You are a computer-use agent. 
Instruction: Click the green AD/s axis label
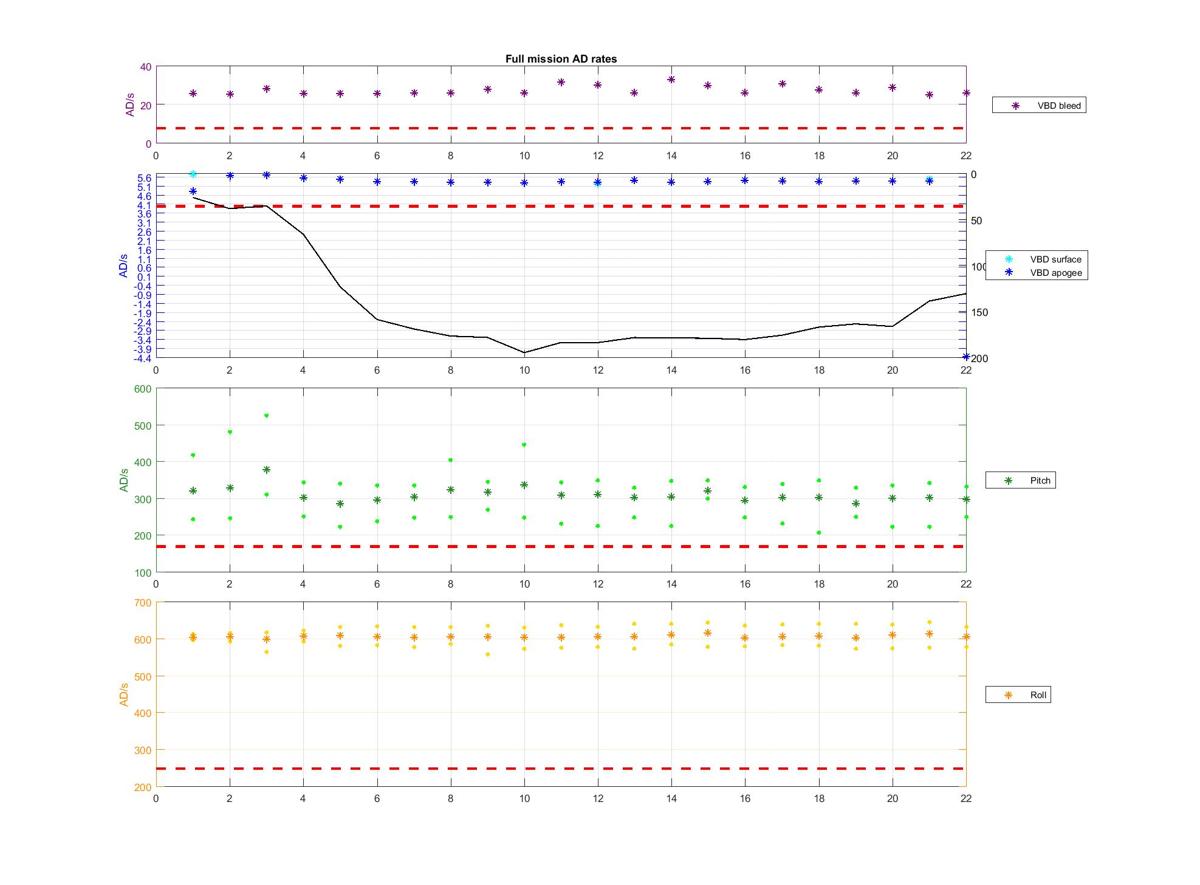(x=125, y=479)
